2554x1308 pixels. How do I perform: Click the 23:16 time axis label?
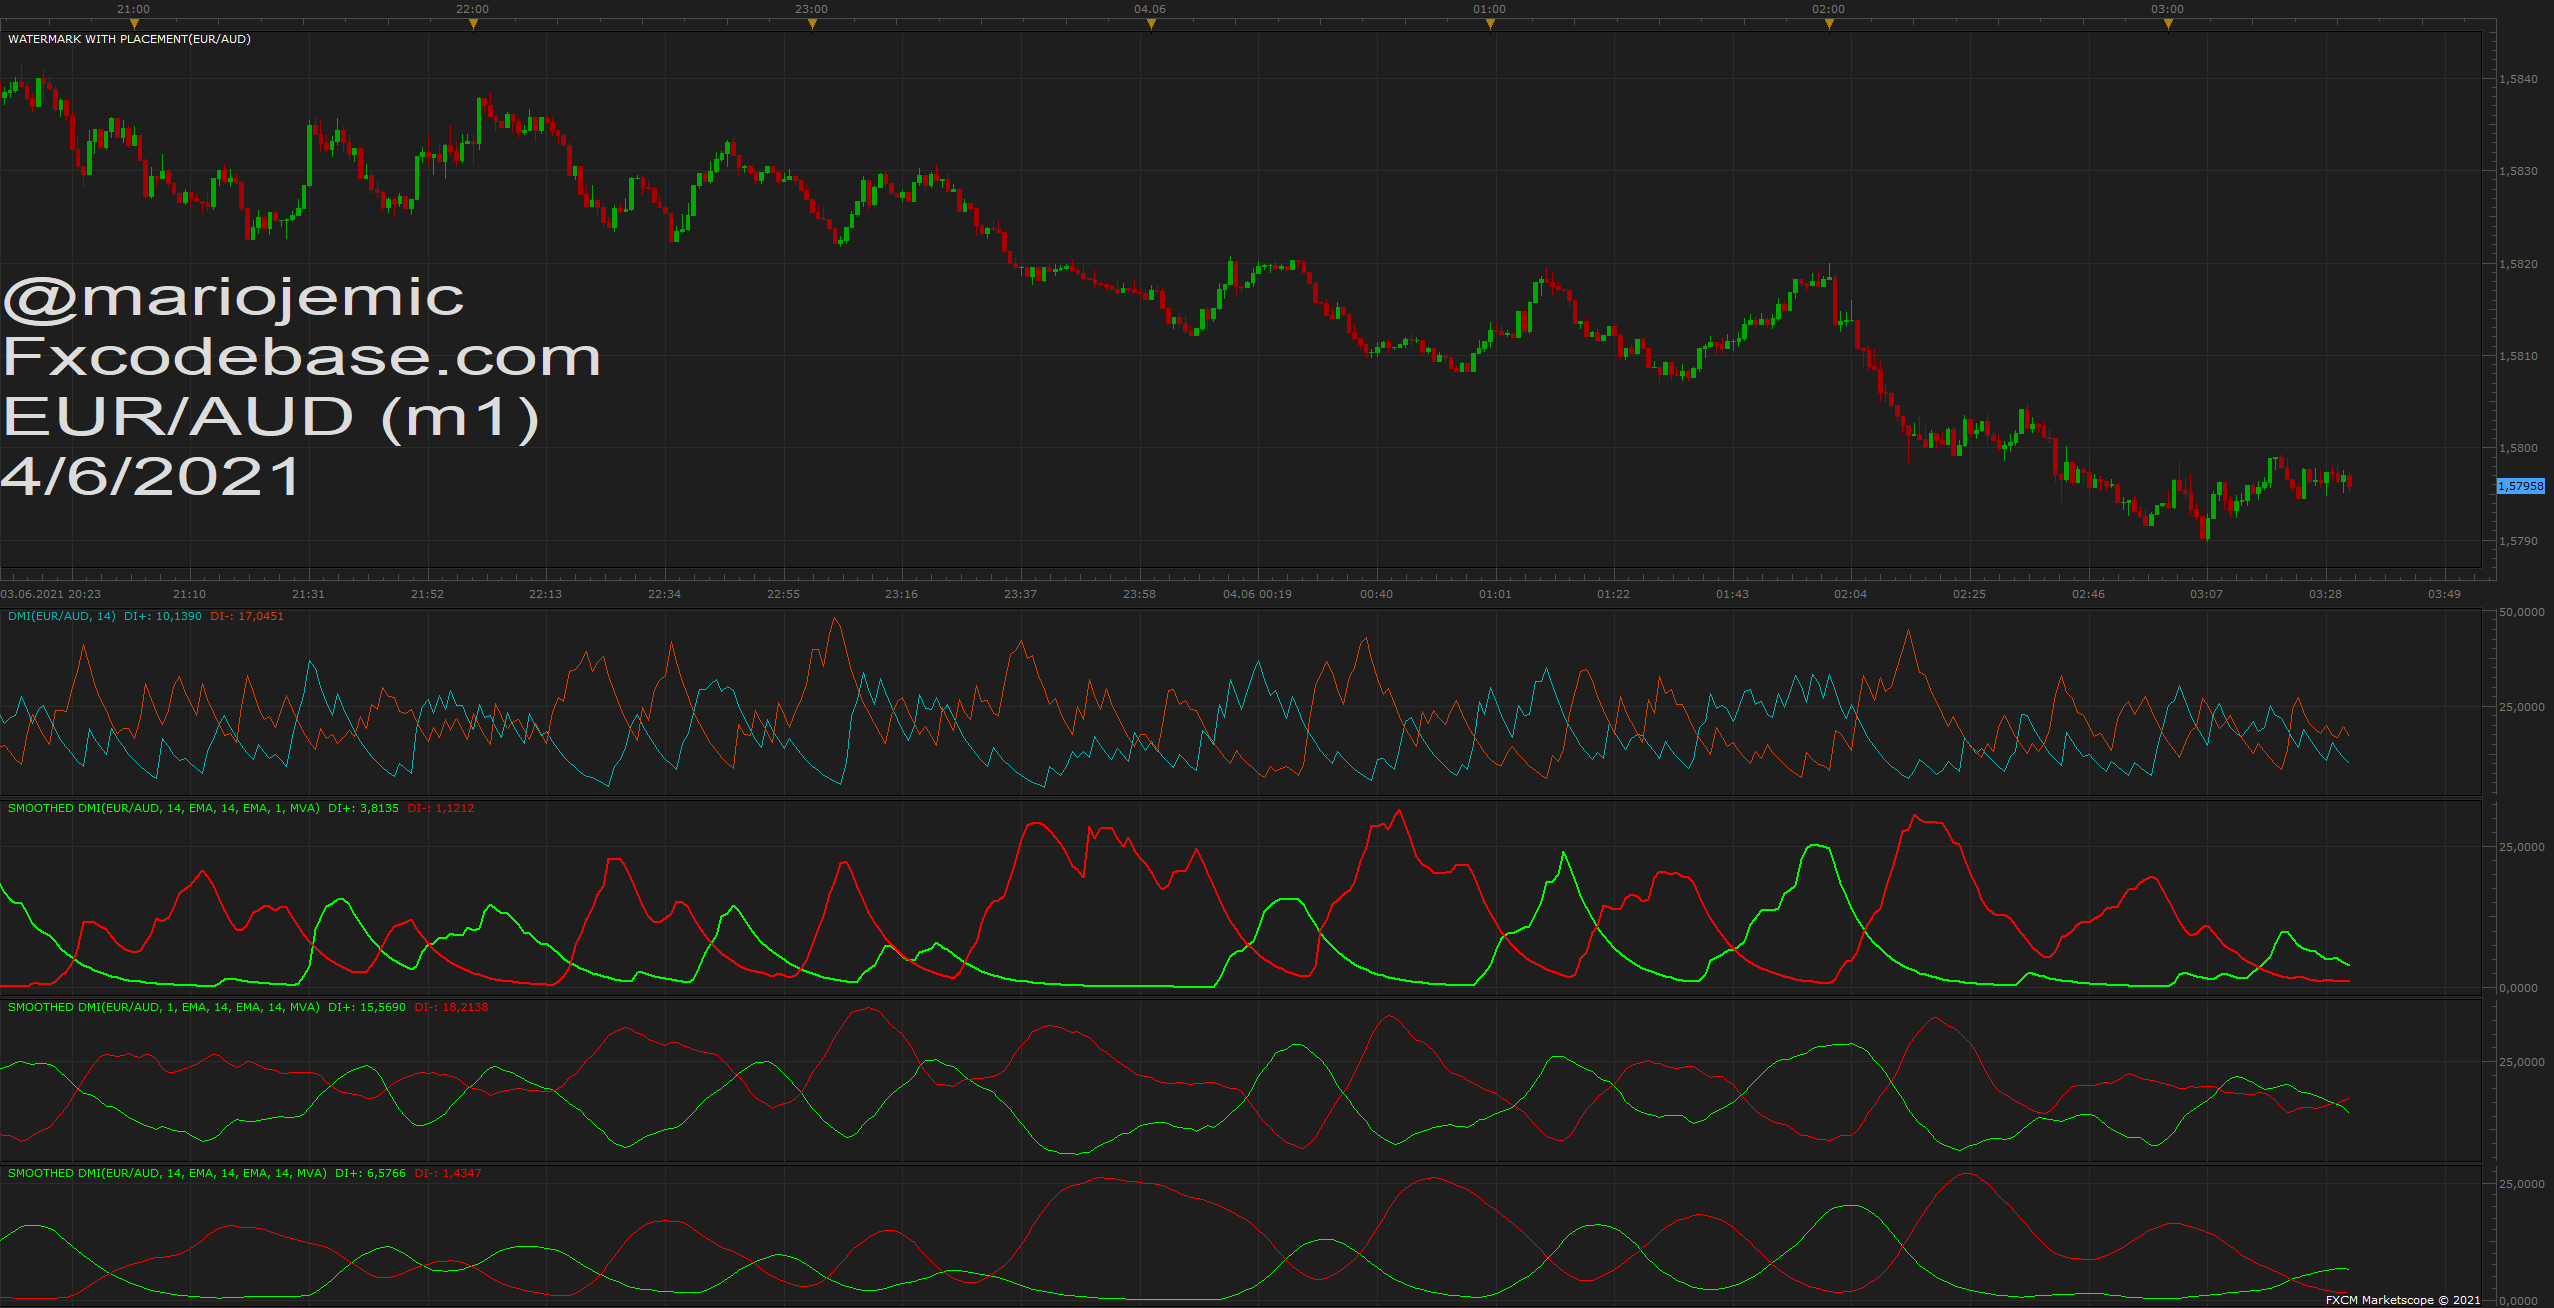[901, 594]
